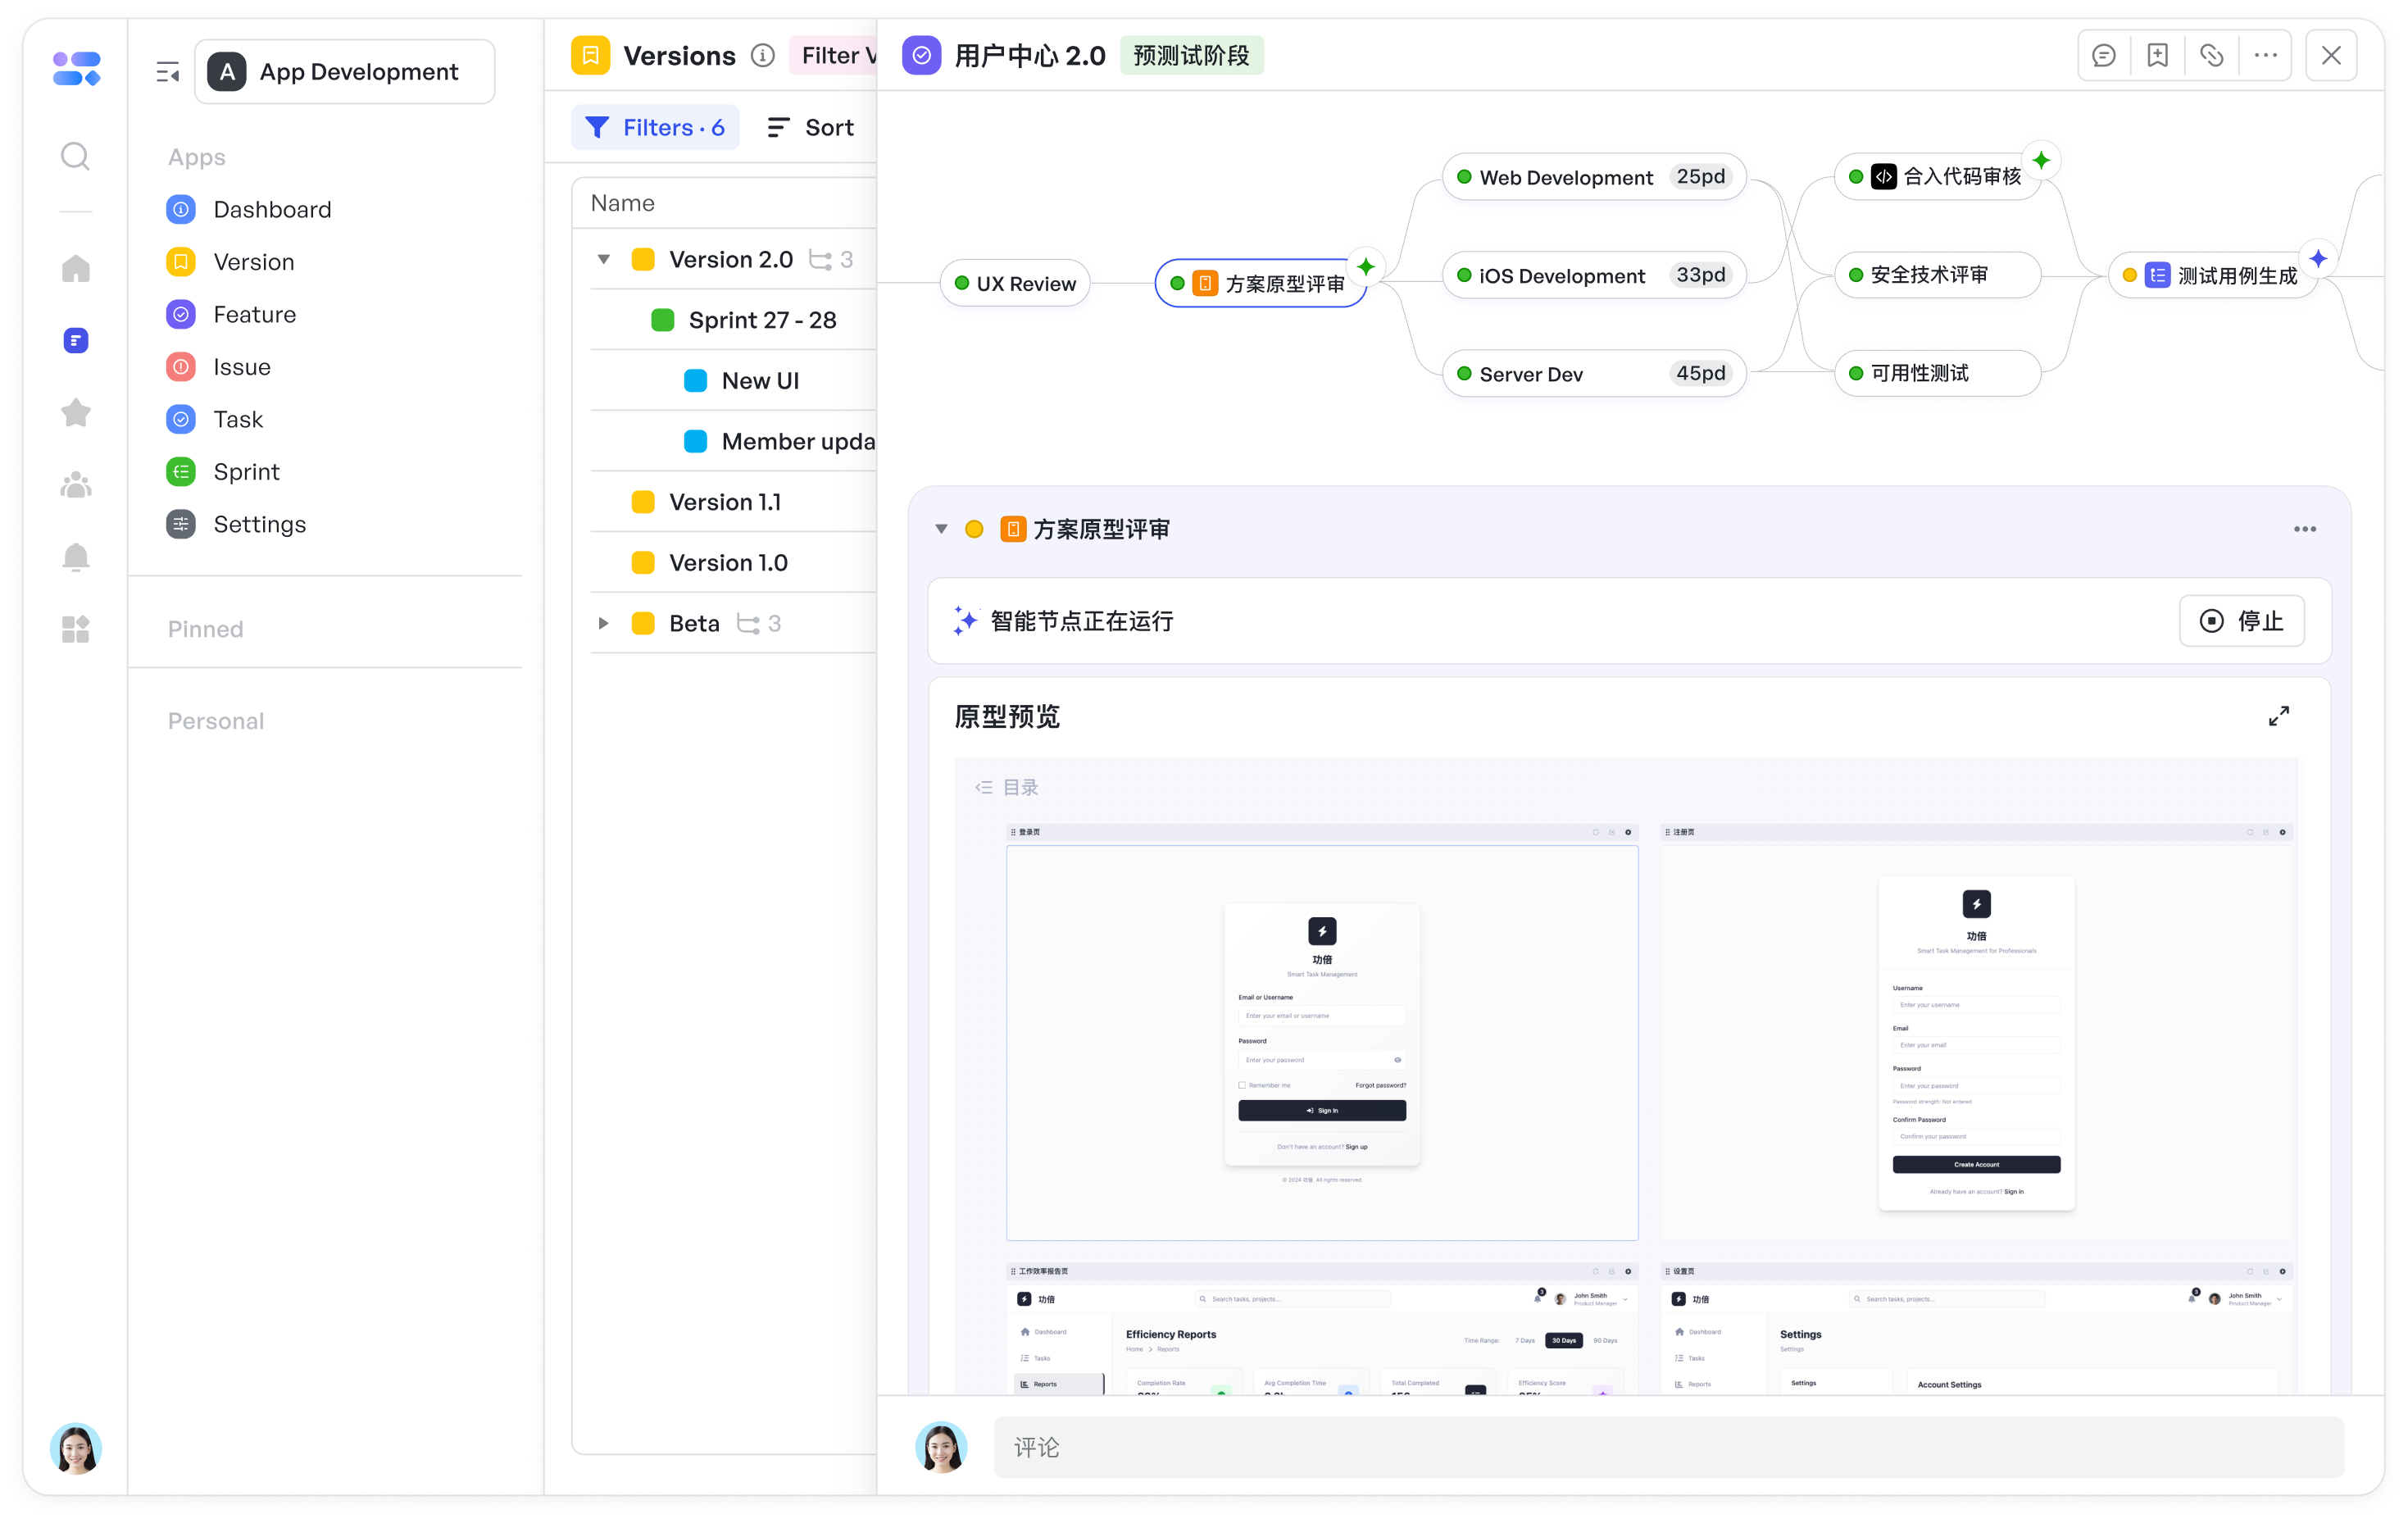Open the Task app
Viewport: 2408px width, 1523px height.
tap(215, 420)
